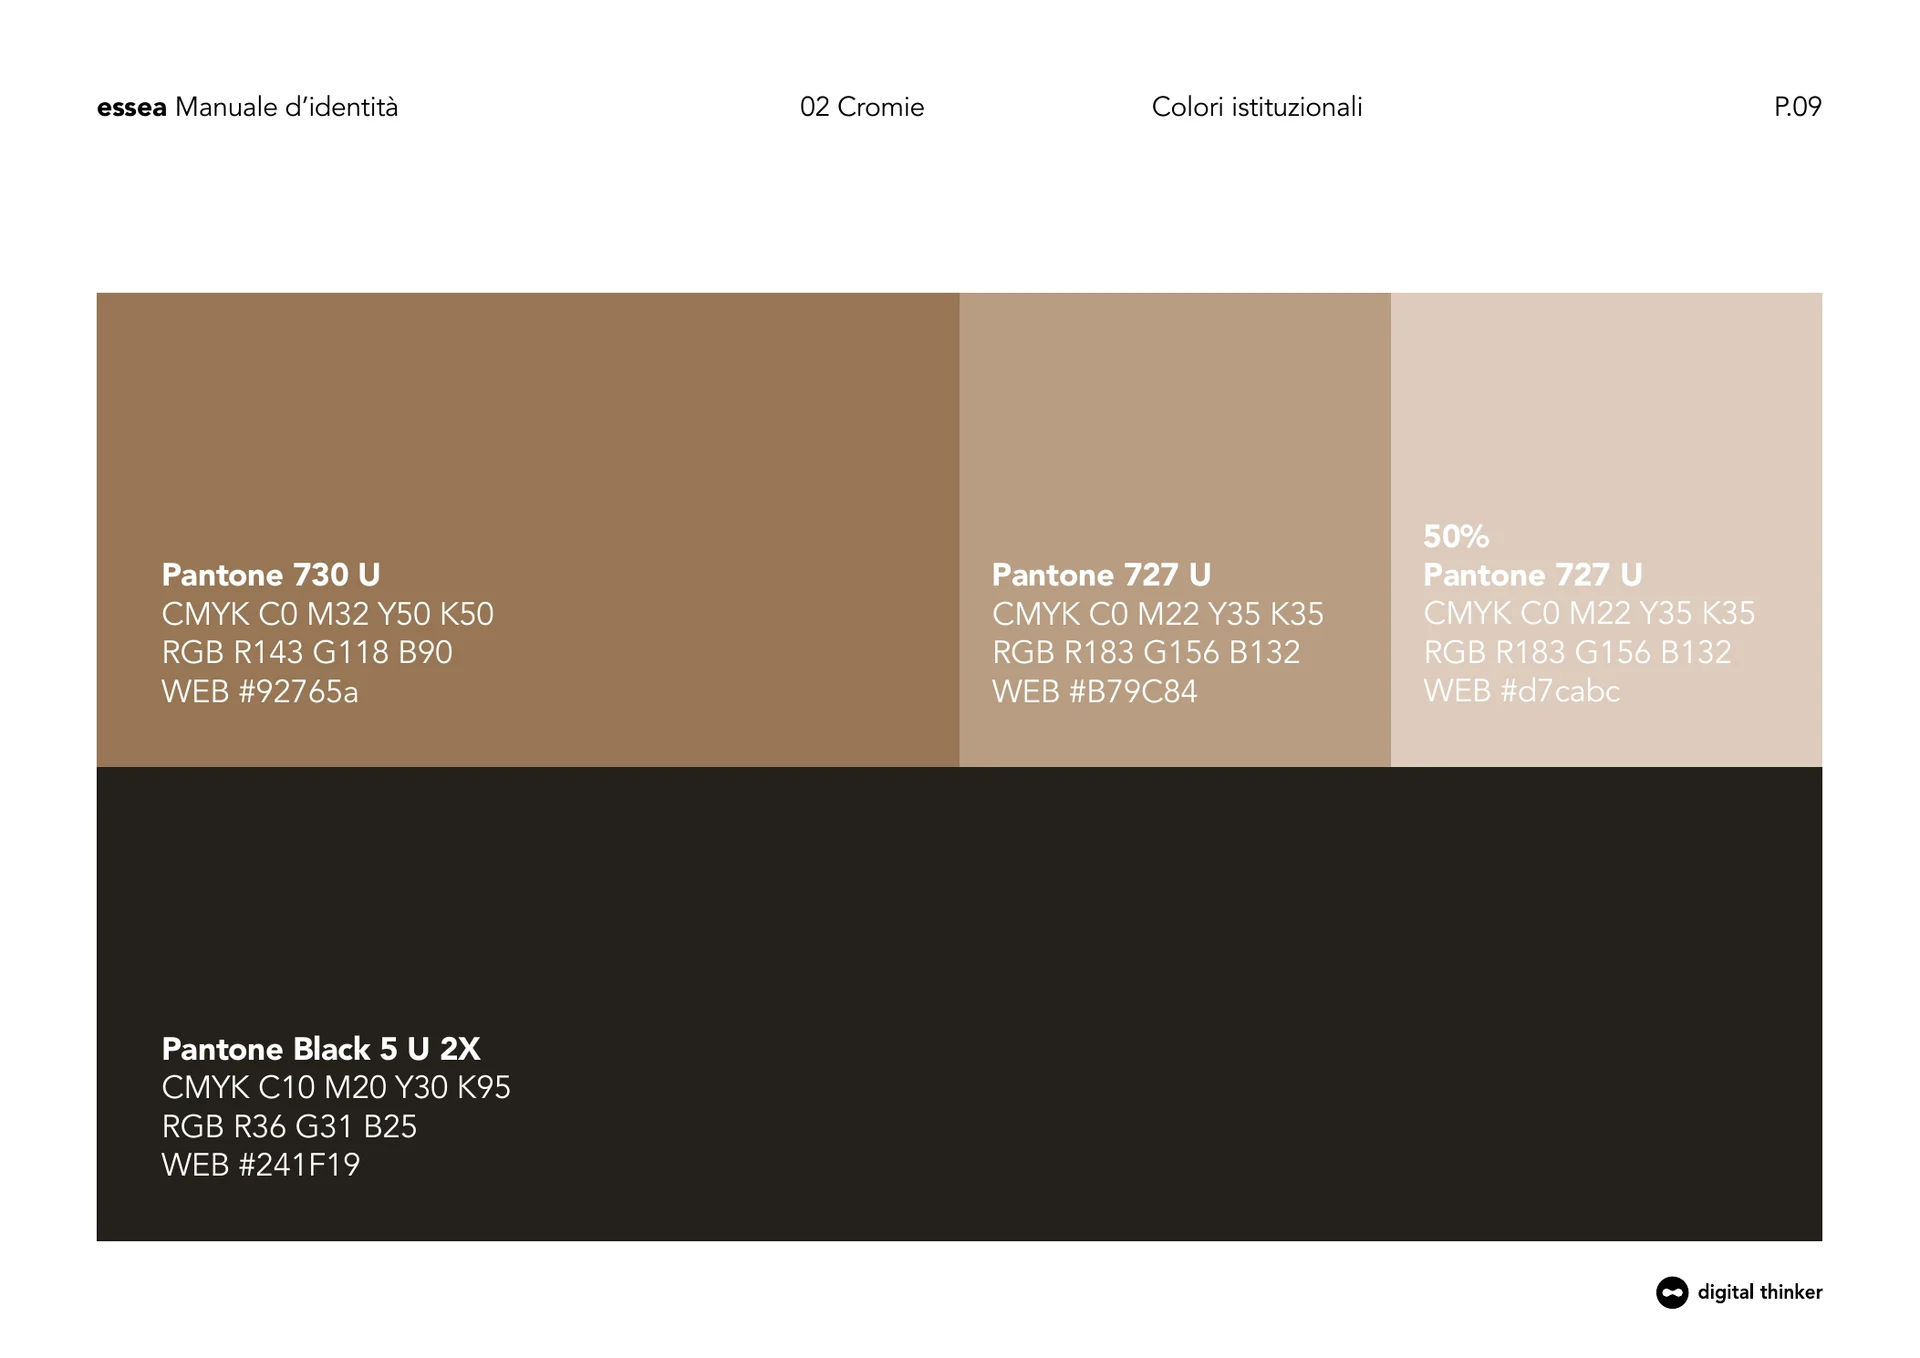Click 'WEB #92765a' hex code

[x=260, y=692]
